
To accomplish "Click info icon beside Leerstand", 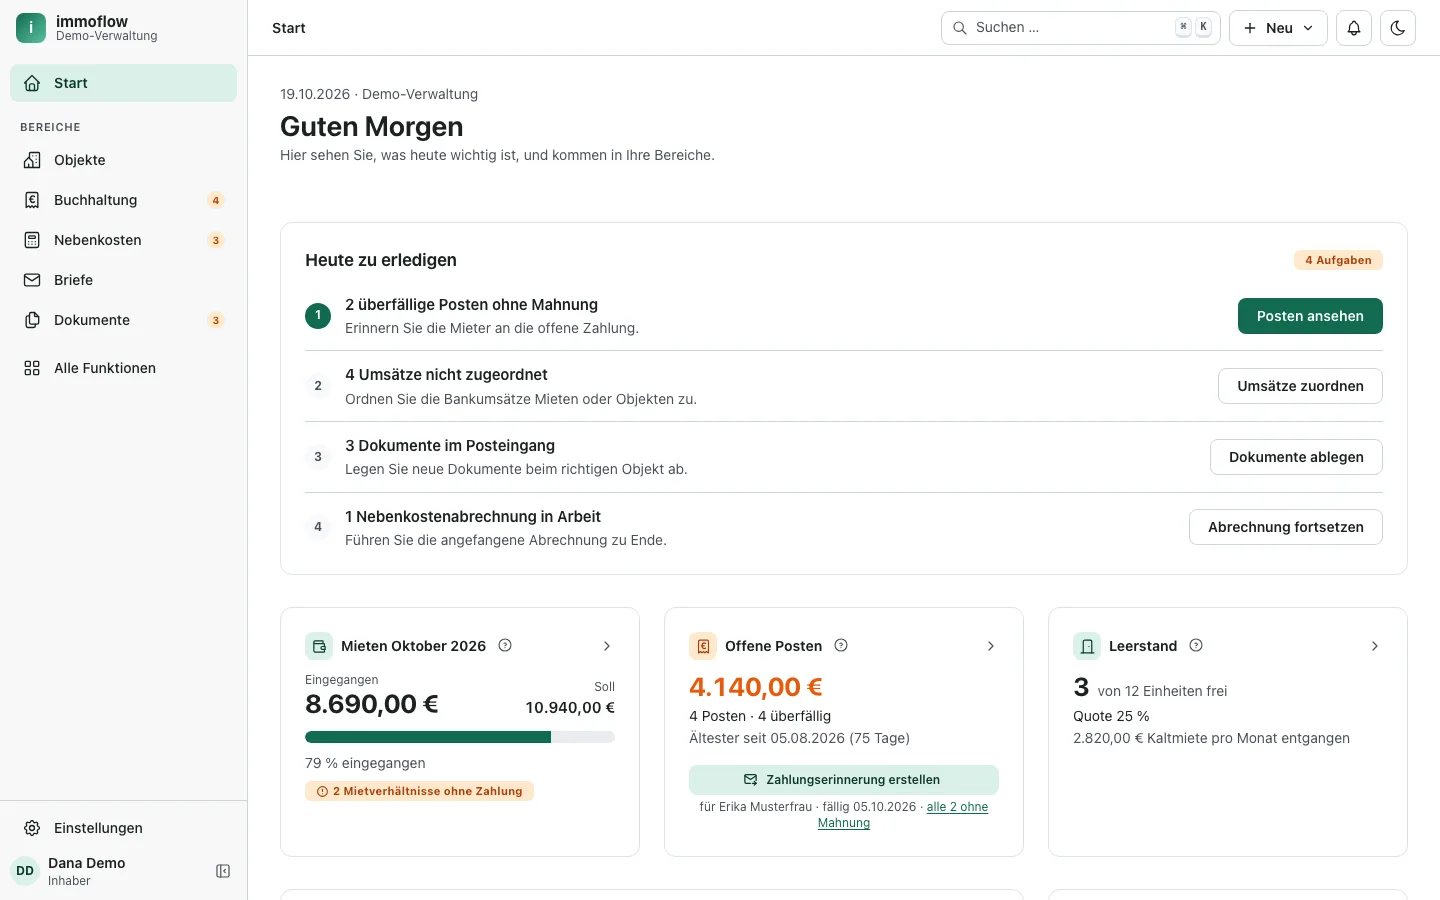I will coord(1196,645).
